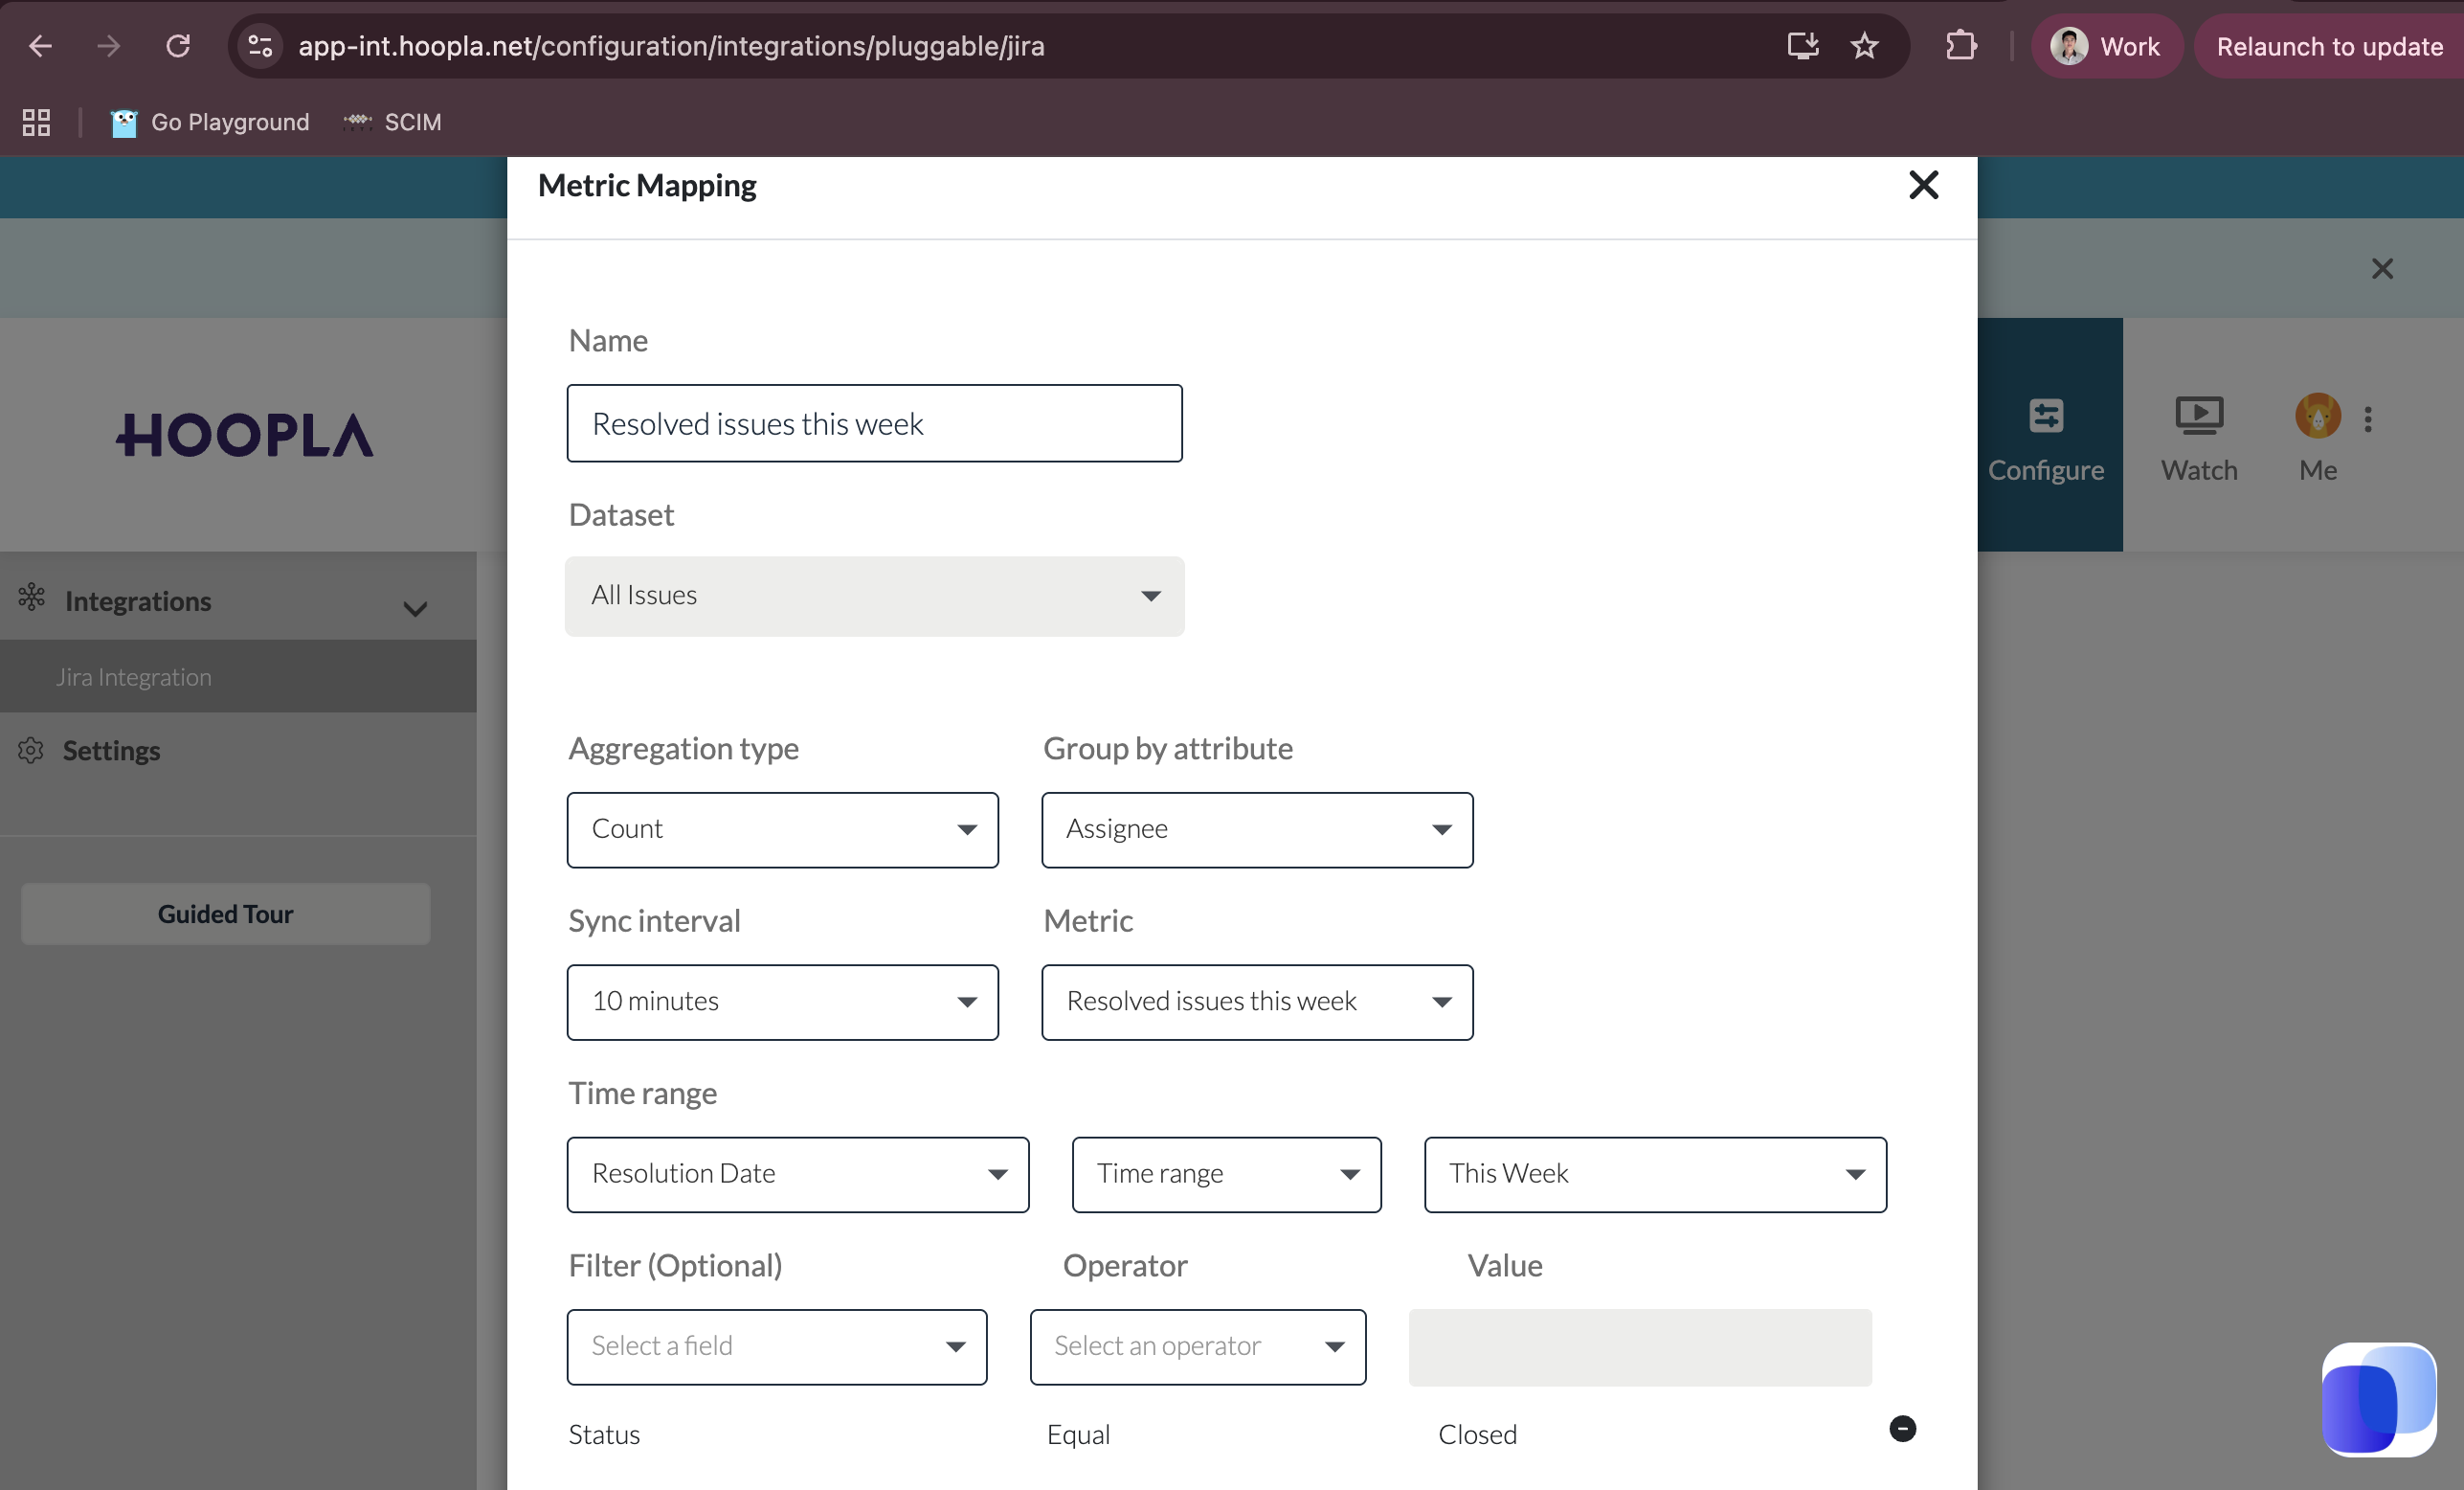The image size is (2464, 1490).
Task: Open Group by attribute Assignee dropdown
Action: [1257, 830]
